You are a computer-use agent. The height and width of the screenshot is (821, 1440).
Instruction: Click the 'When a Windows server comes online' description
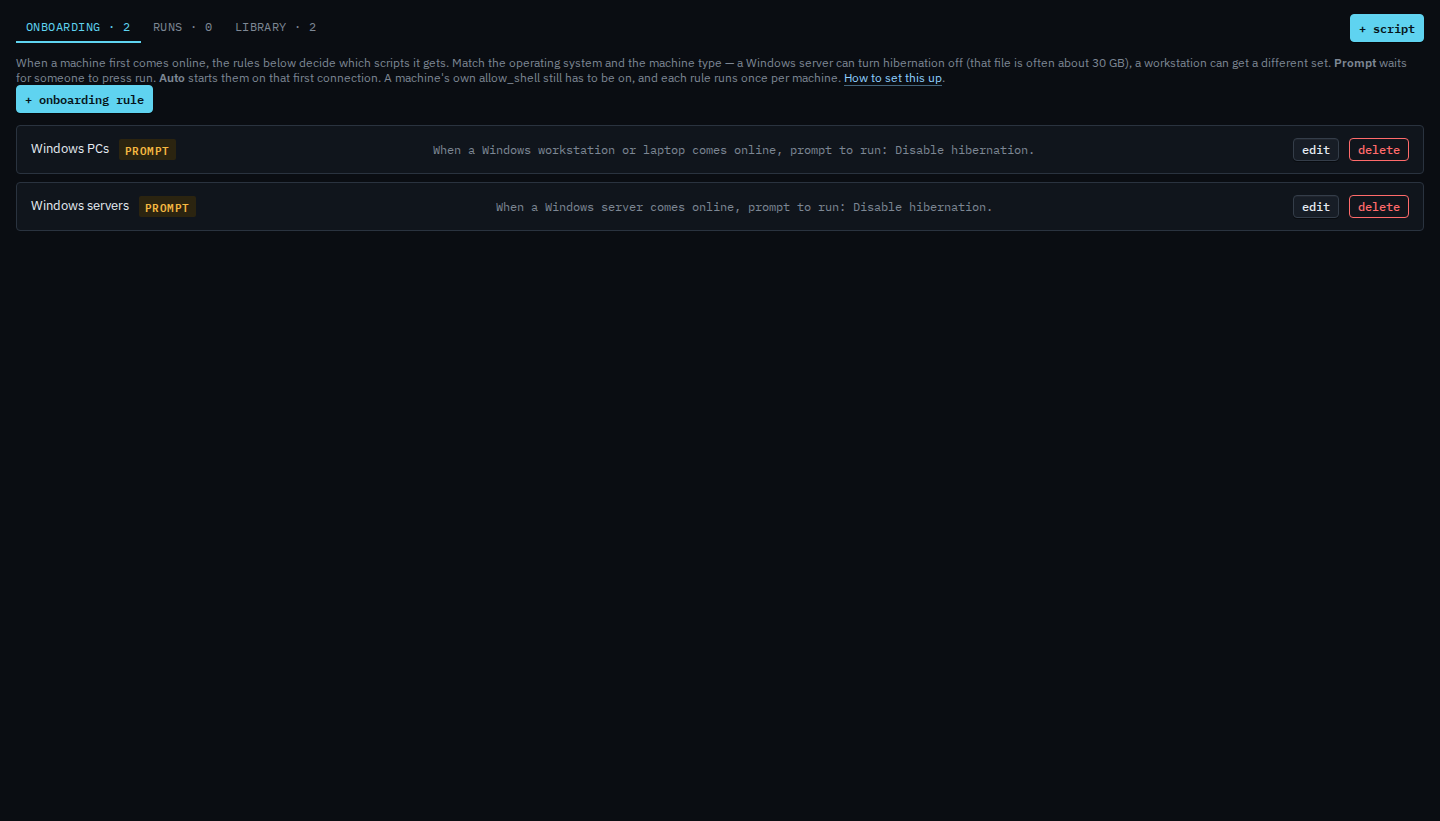pyautogui.click(x=744, y=207)
